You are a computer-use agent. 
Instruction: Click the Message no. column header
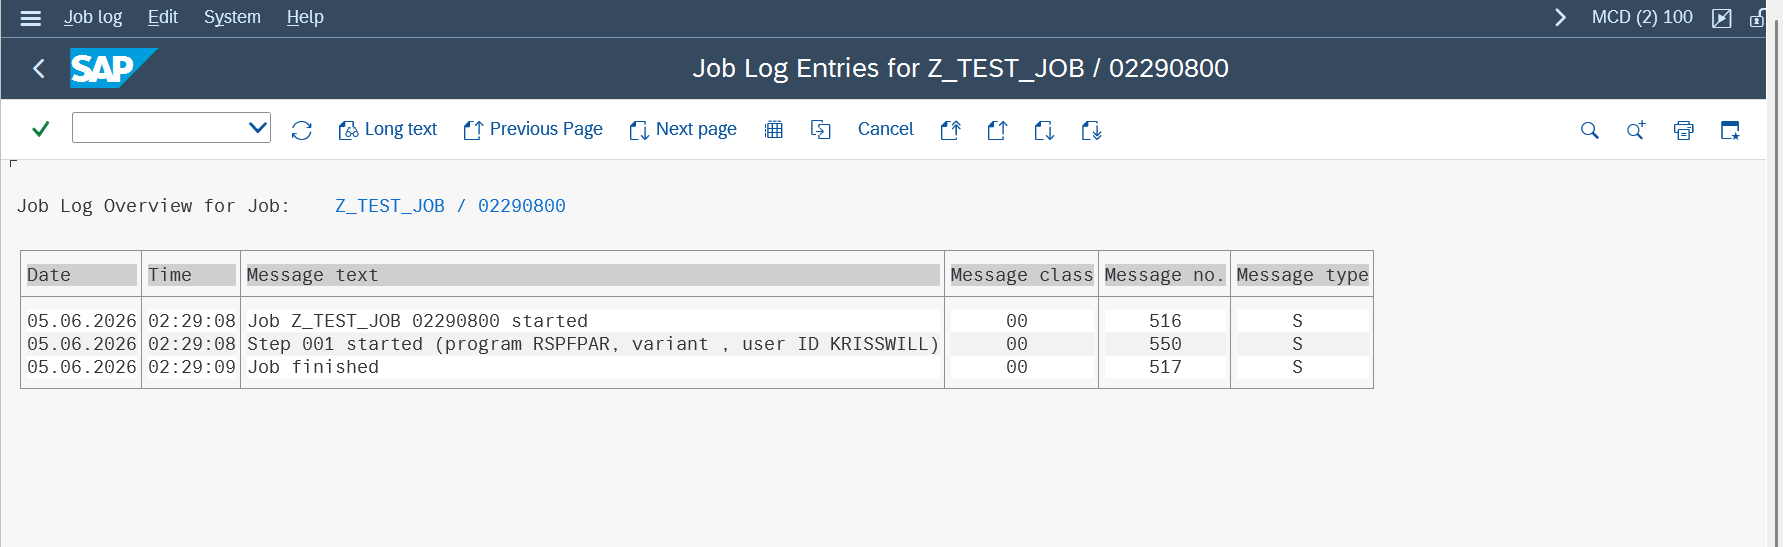[1164, 275]
